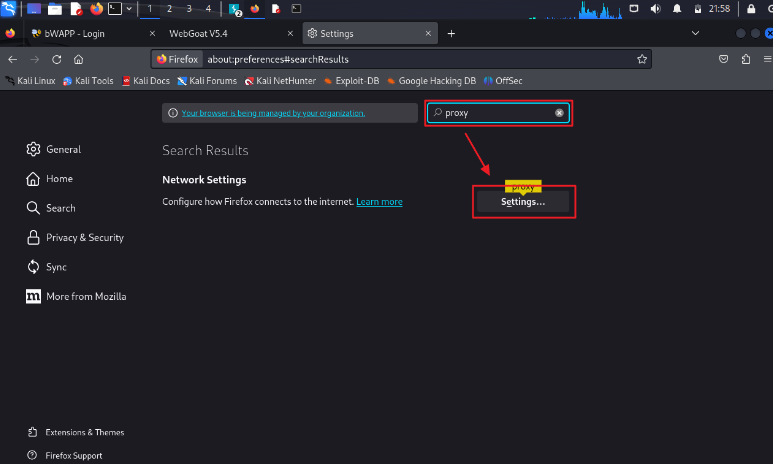
Task: Expand the list all tabs chevron
Action: (x=695, y=33)
